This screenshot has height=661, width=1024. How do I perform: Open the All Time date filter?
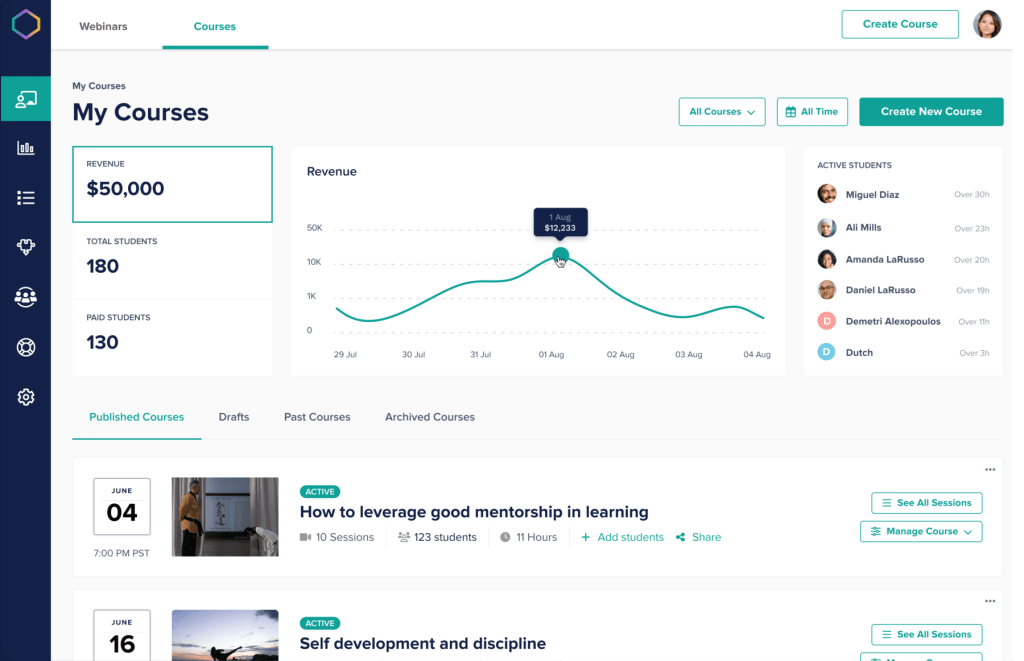(x=812, y=112)
